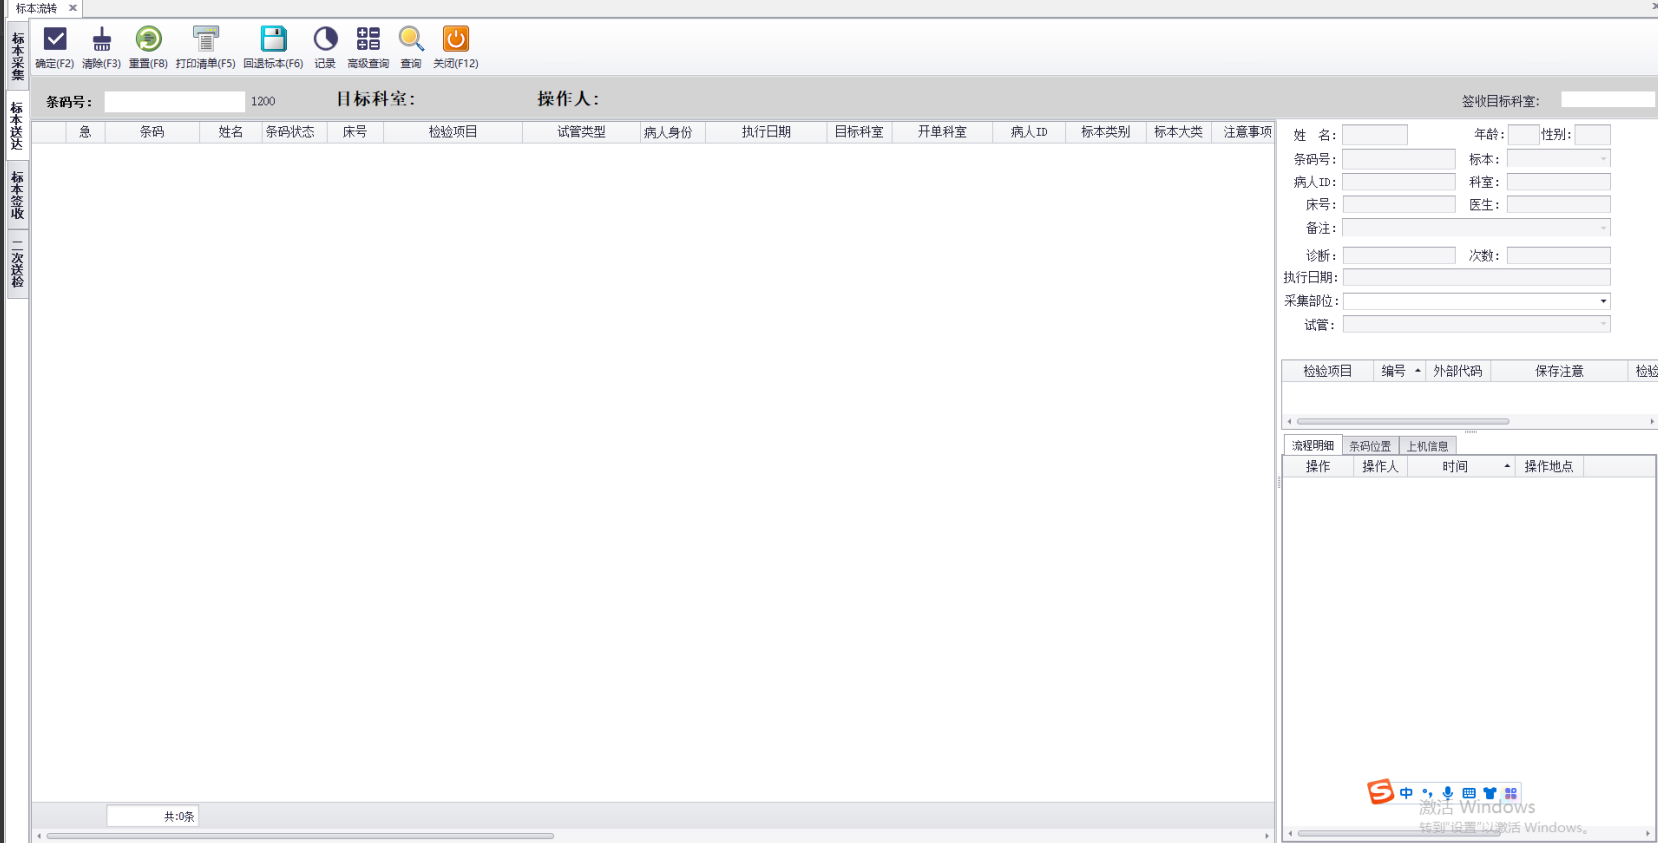The width and height of the screenshot is (1658, 843).
Task: Click the 打印清单(F5) printer icon
Action: click(205, 39)
